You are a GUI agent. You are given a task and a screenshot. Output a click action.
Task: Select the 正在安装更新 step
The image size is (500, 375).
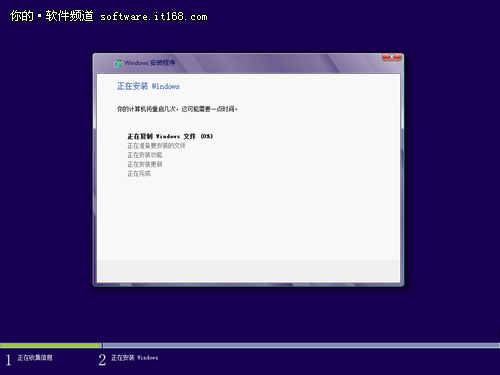point(145,164)
